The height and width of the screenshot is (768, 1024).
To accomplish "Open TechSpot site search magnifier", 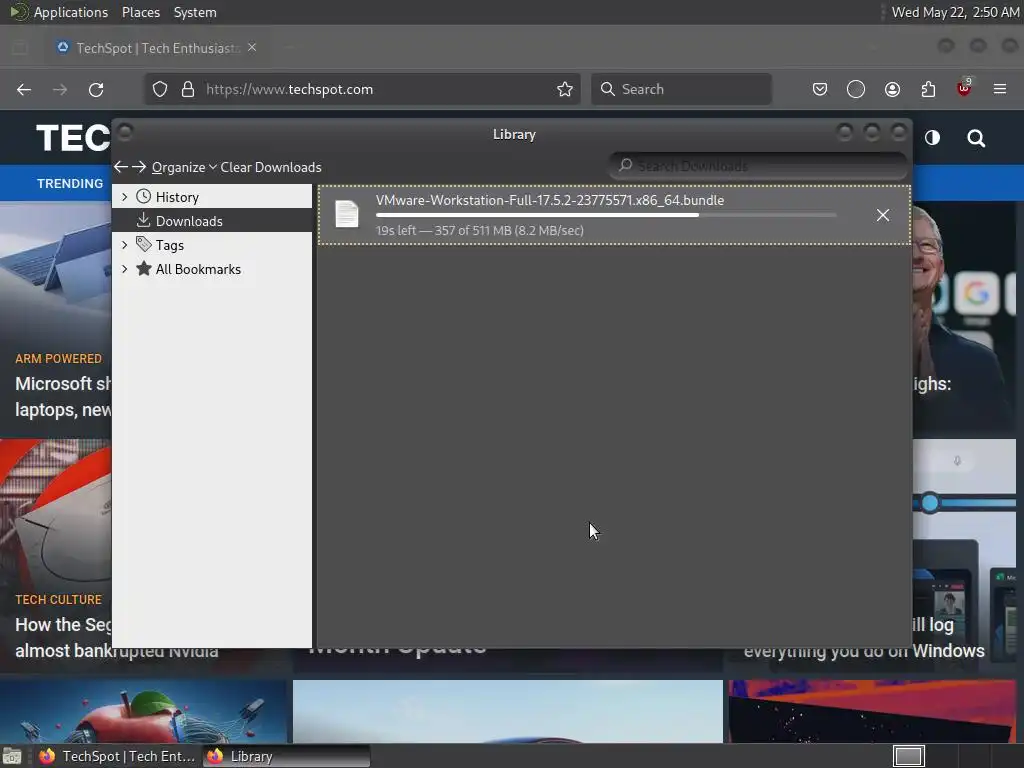I will pos(976,138).
